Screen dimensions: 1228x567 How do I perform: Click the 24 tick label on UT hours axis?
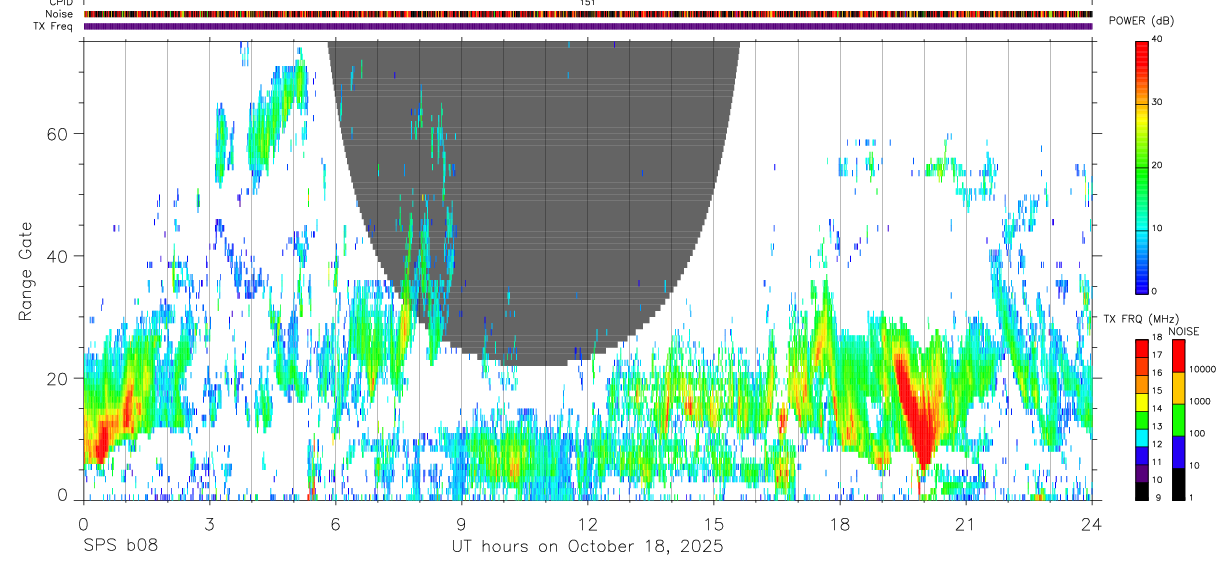(x=1091, y=523)
